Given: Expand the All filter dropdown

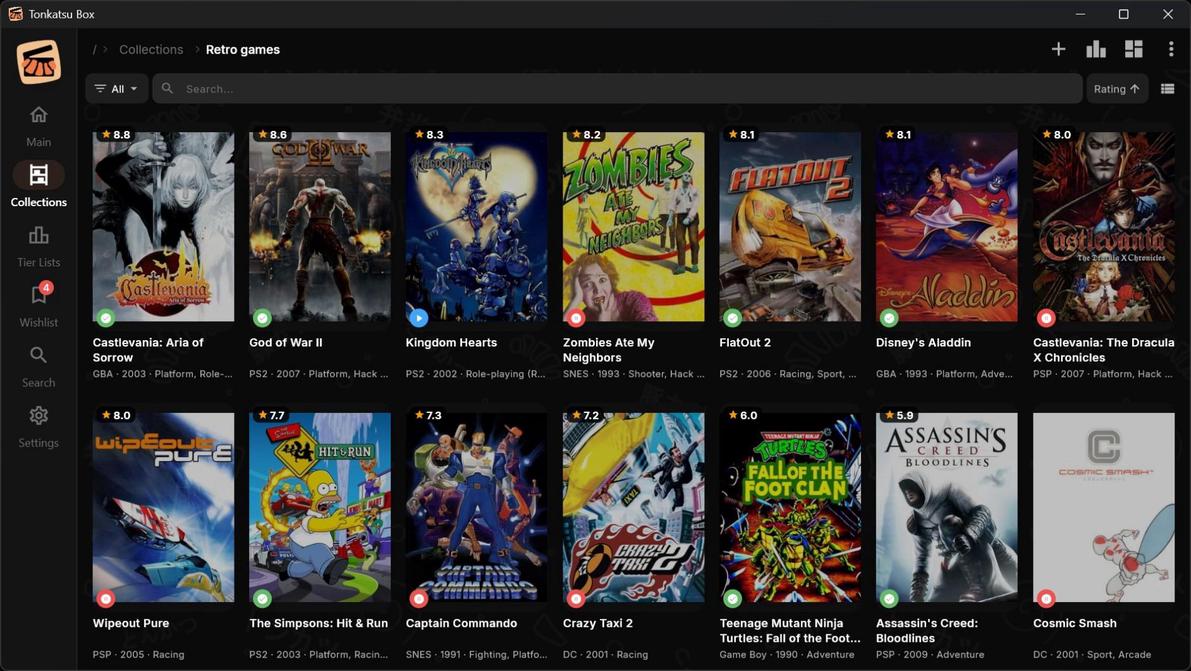Looking at the screenshot, I should [116, 89].
